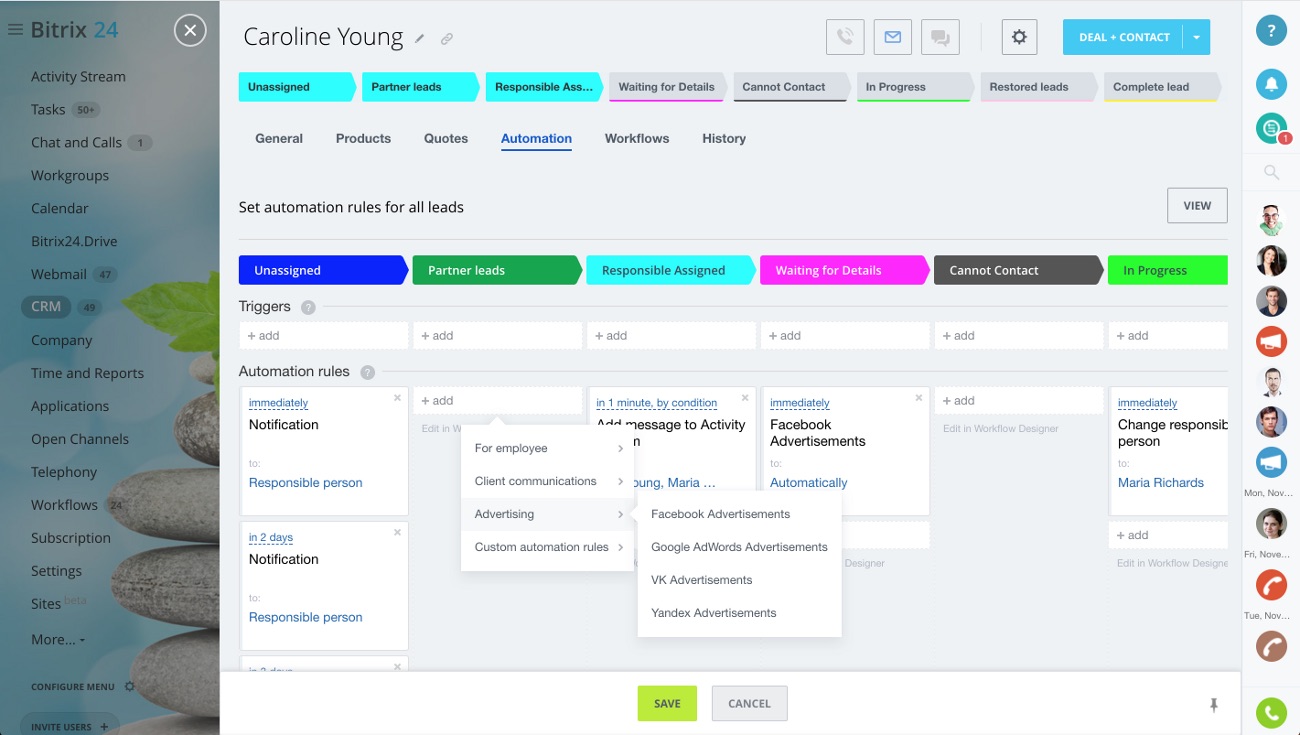Click the notifications bell icon
This screenshot has width=1300, height=735.
(1271, 84)
